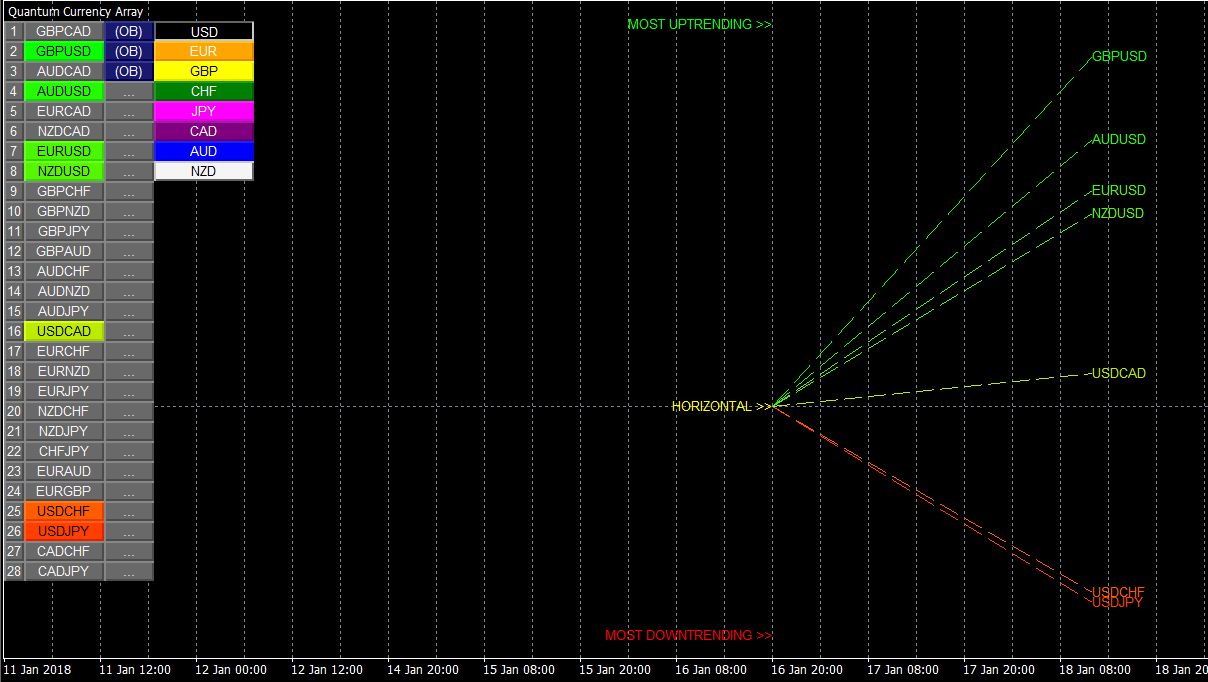Select the orange EUR currency filter

click(204, 51)
